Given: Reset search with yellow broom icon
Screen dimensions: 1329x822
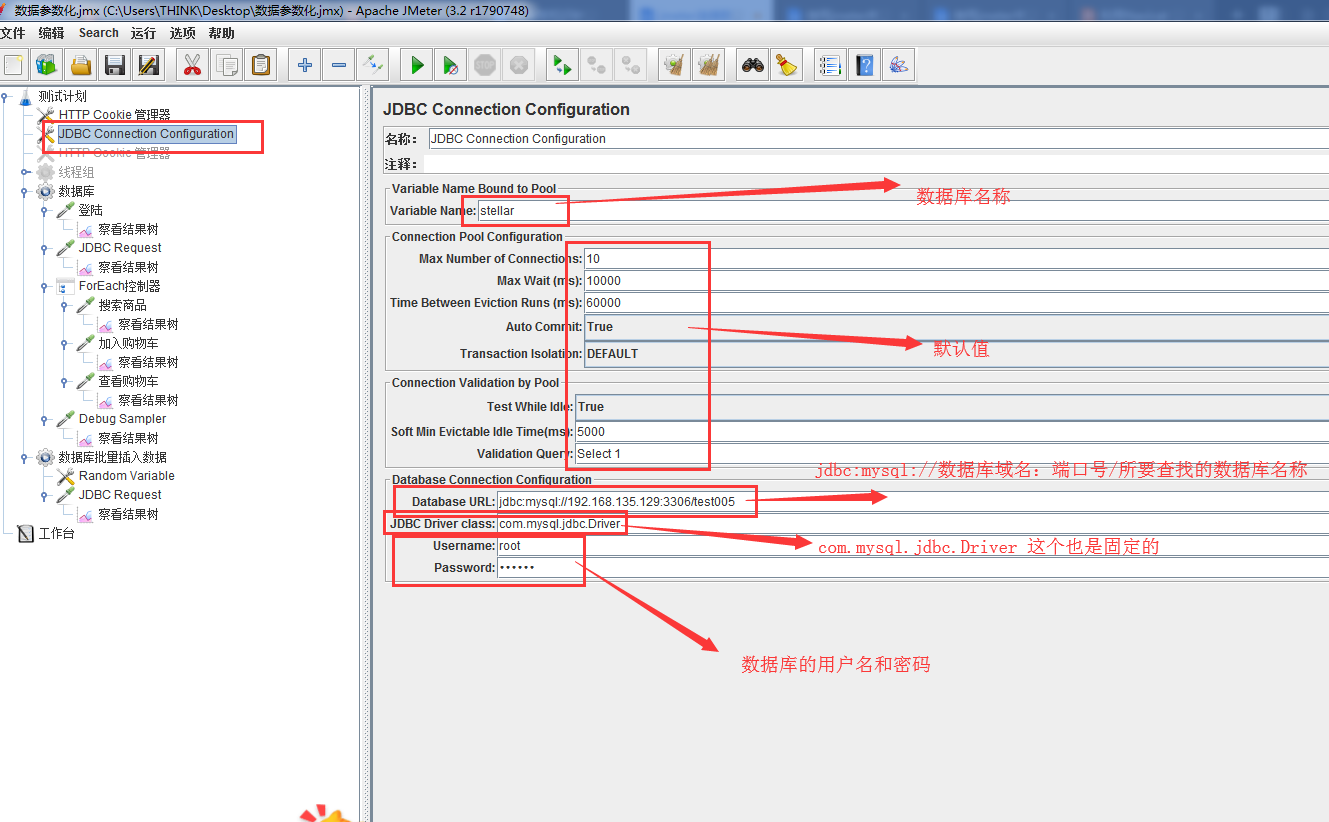Looking at the screenshot, I should [787, 66].
